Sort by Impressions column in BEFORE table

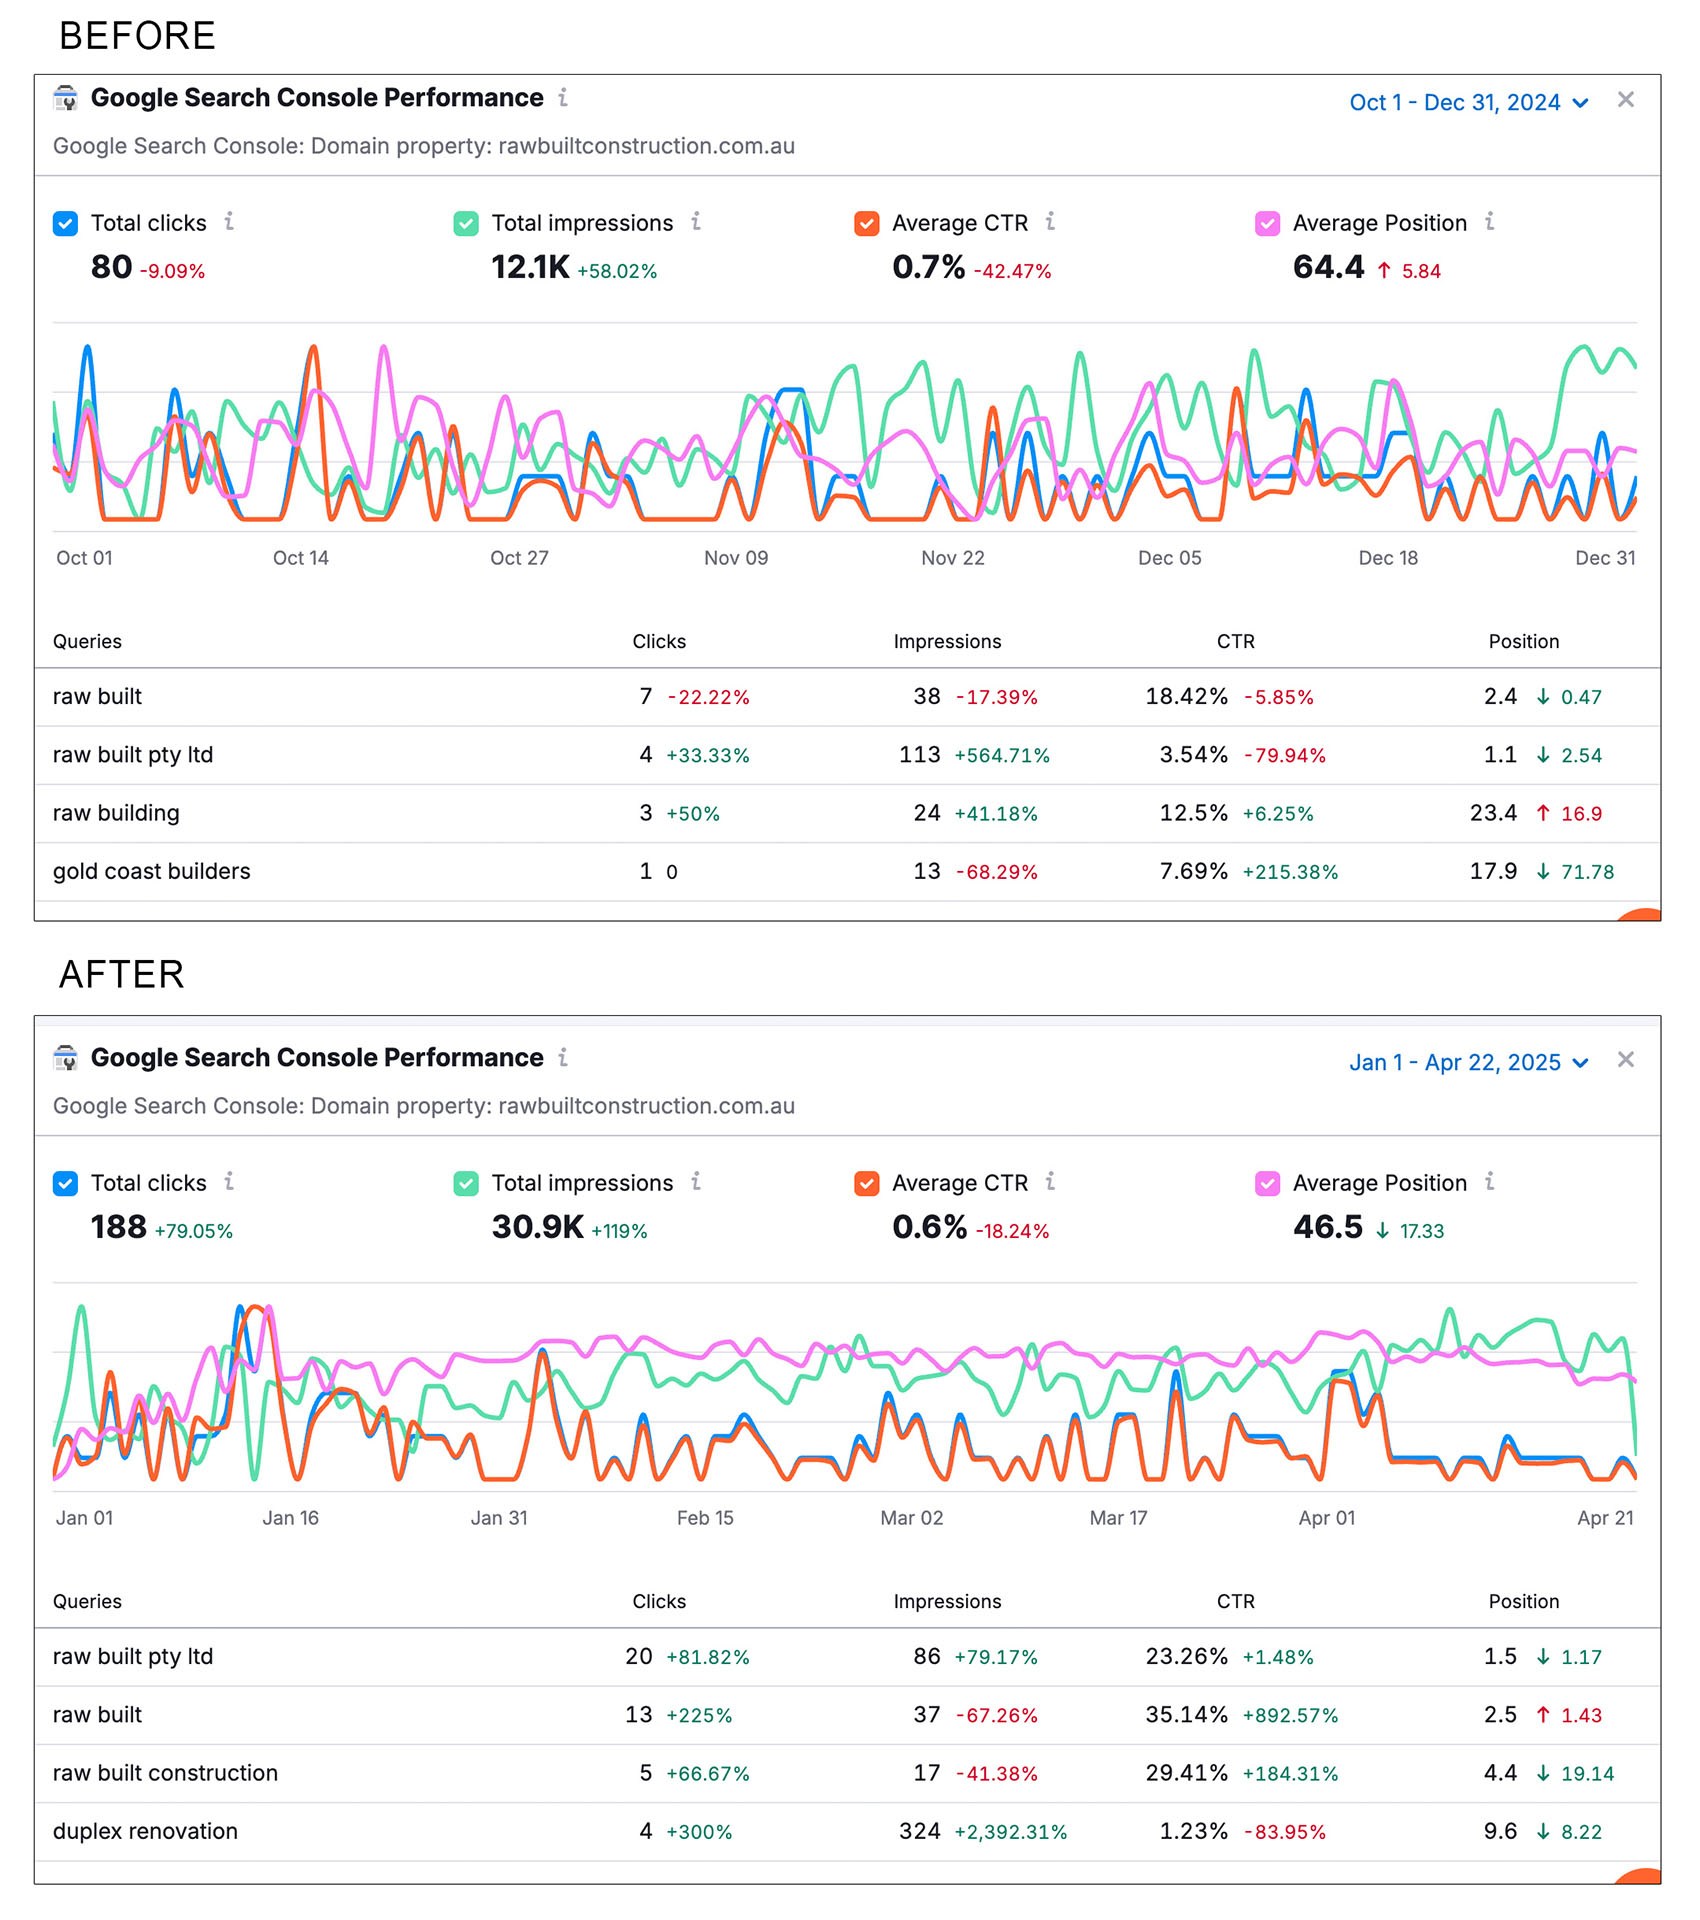click(x=947, y=641)
